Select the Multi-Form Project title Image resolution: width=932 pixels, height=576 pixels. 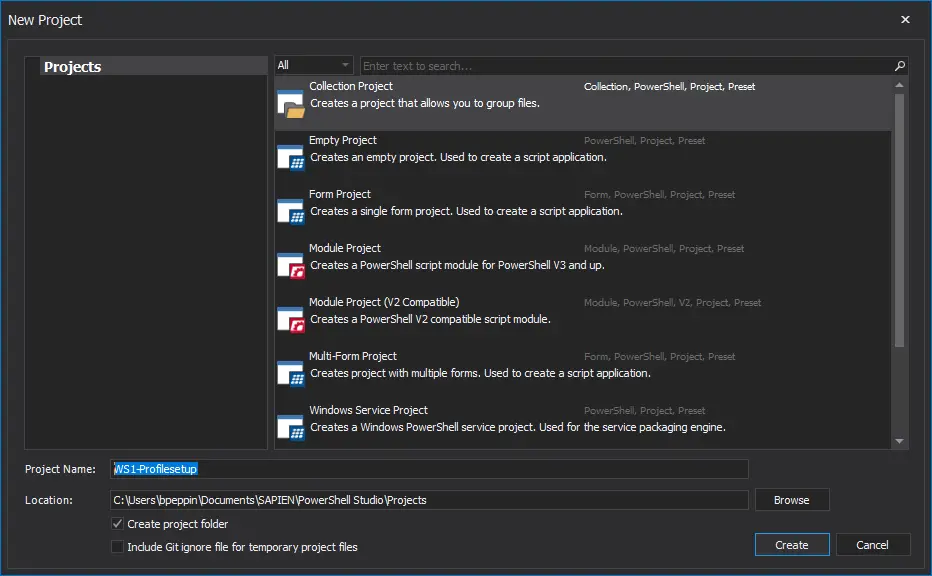coord(353,357)
